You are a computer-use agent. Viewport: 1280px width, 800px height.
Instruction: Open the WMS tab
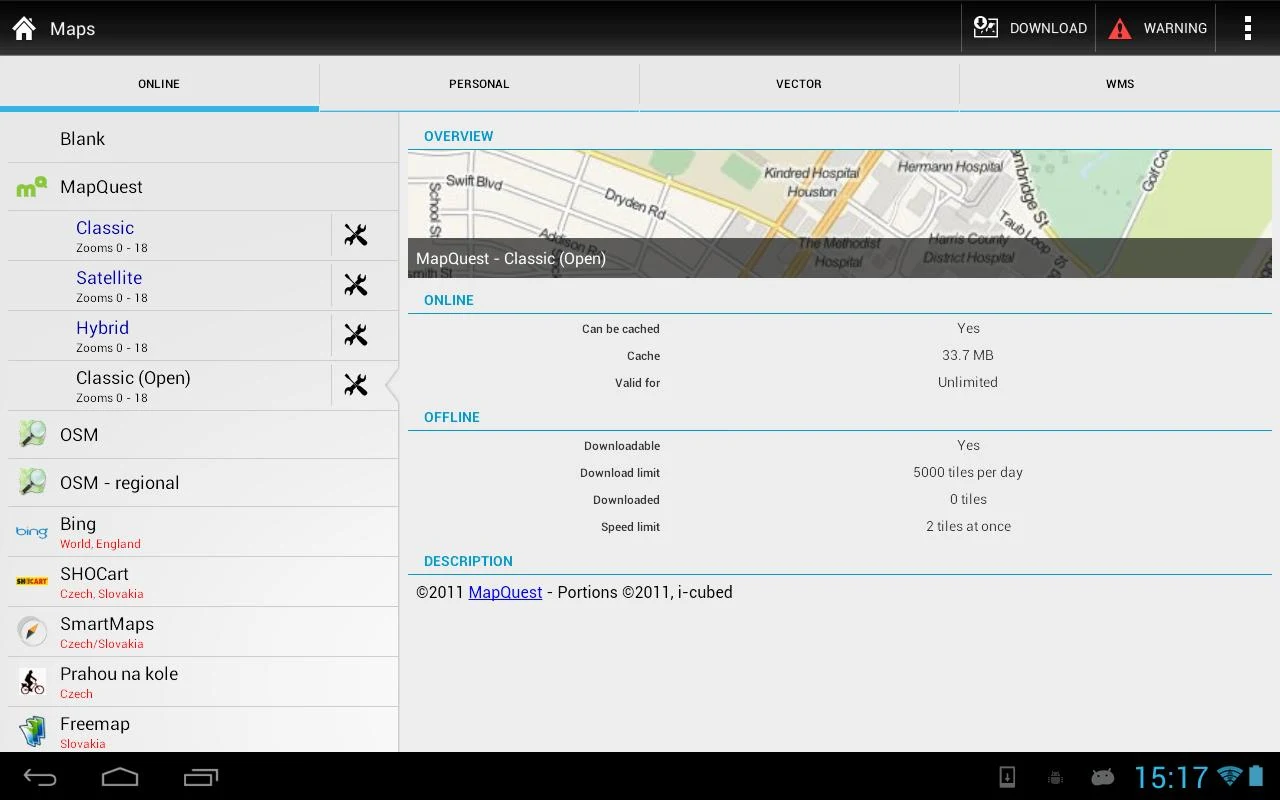1120,84
